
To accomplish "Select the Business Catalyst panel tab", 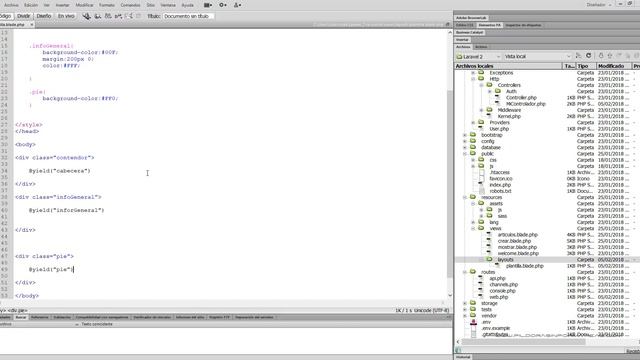I will [469, 32].
